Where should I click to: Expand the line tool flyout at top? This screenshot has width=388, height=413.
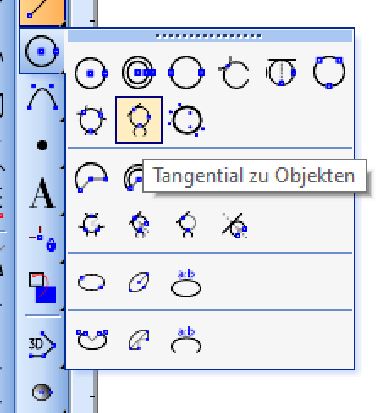(x=42, y=11)
